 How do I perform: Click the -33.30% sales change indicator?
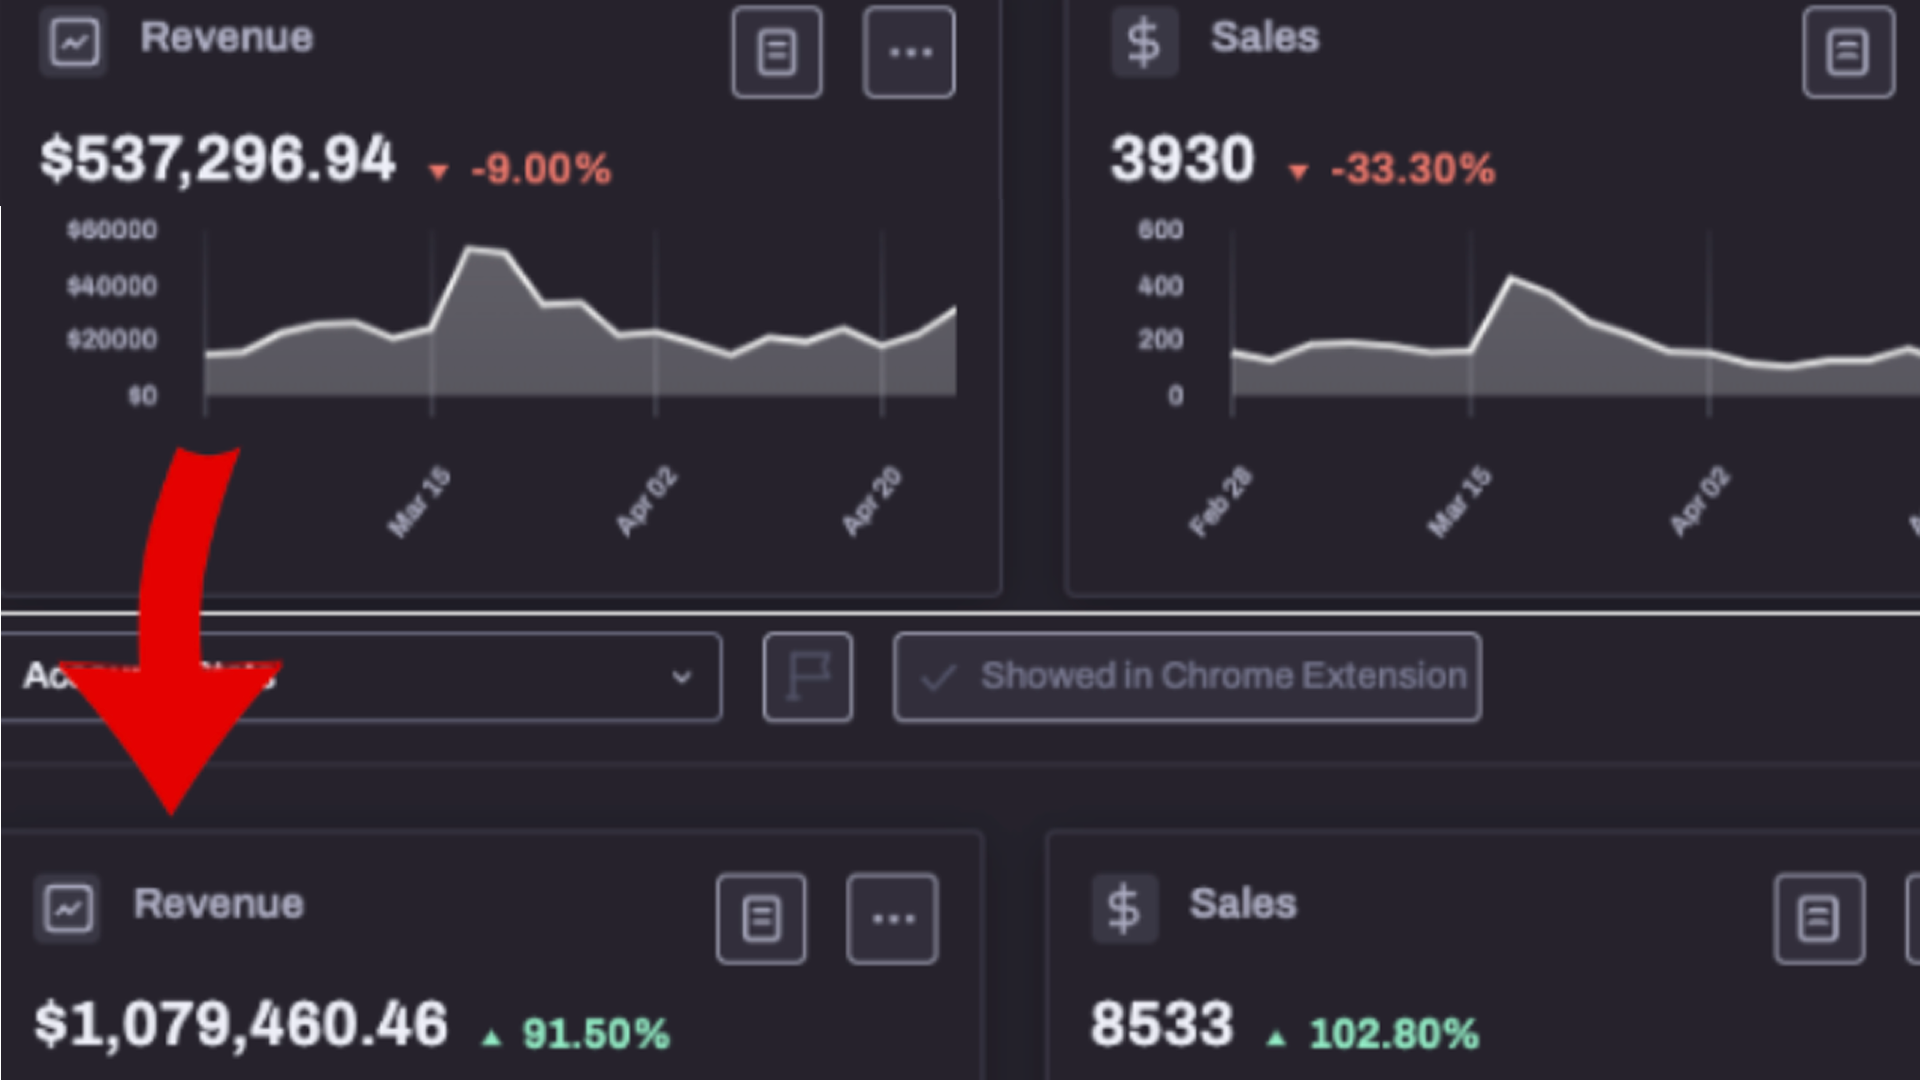[x=1411, y=169]
